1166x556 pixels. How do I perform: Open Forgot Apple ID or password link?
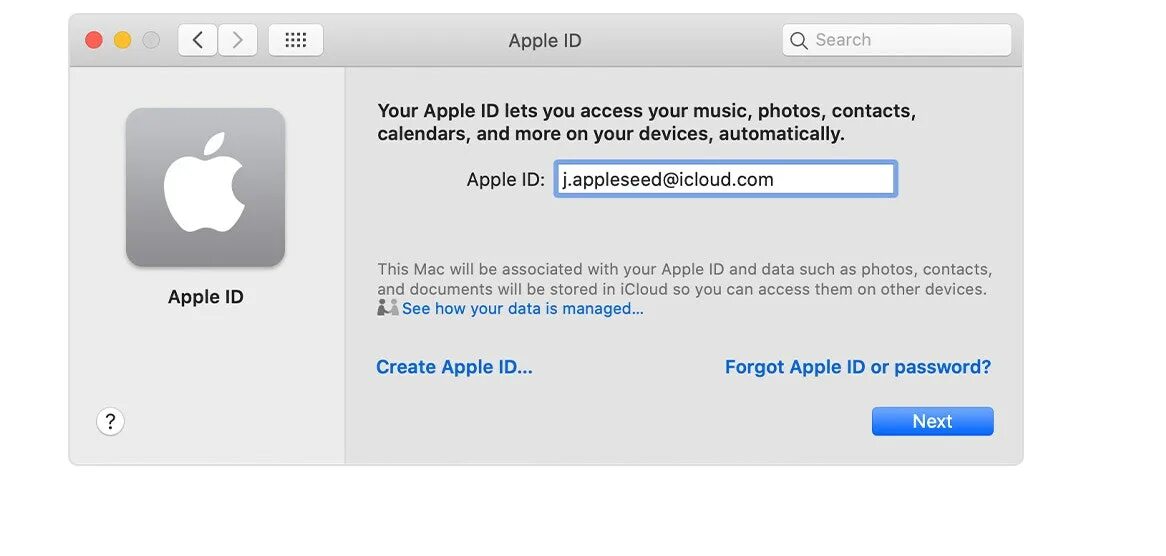pos(858,367)
